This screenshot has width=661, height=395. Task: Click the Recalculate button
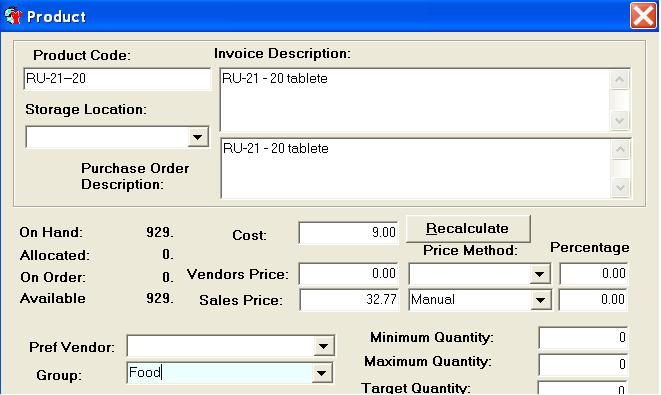(x=468, y=228)
